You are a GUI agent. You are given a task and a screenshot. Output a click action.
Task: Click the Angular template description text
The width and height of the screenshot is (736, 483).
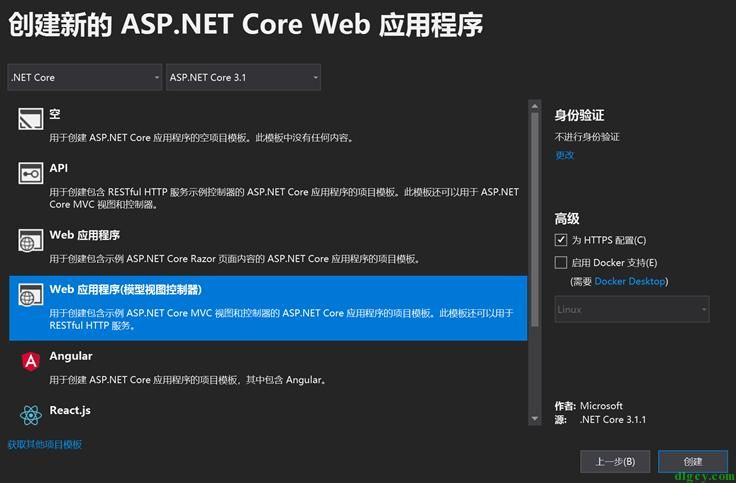tap(188, 380)
